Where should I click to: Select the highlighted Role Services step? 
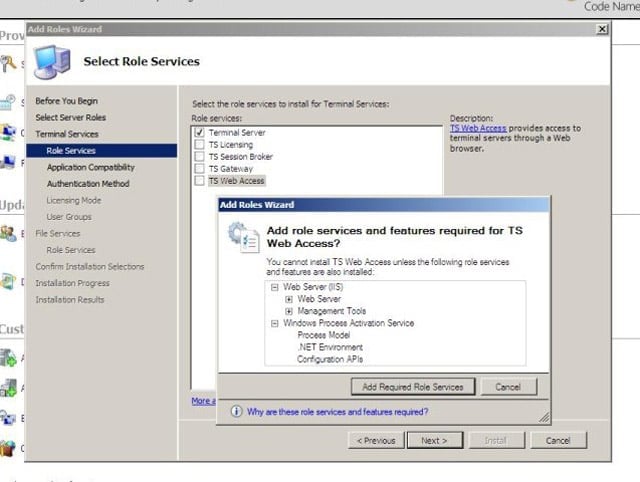102,151
